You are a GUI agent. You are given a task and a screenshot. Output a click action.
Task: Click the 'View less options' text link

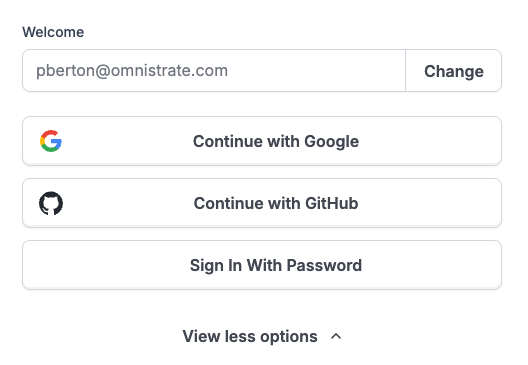pyautogui.click(x=250, y=336)
